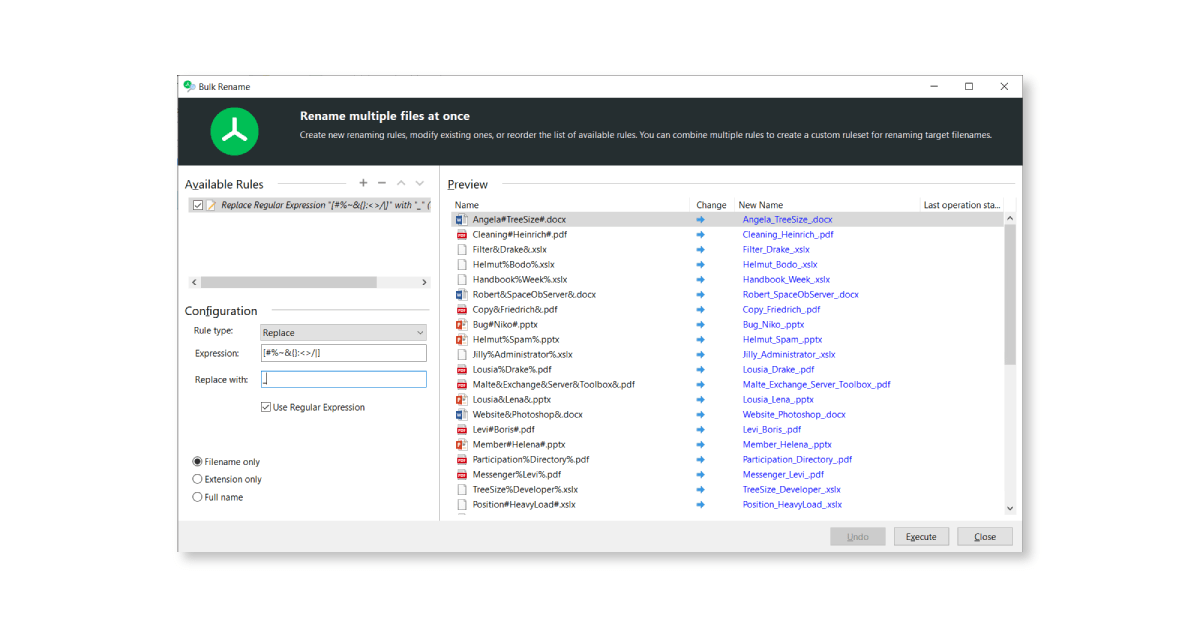Click the Expression input field
This screenshot has width=1200, height=627.
343,353
